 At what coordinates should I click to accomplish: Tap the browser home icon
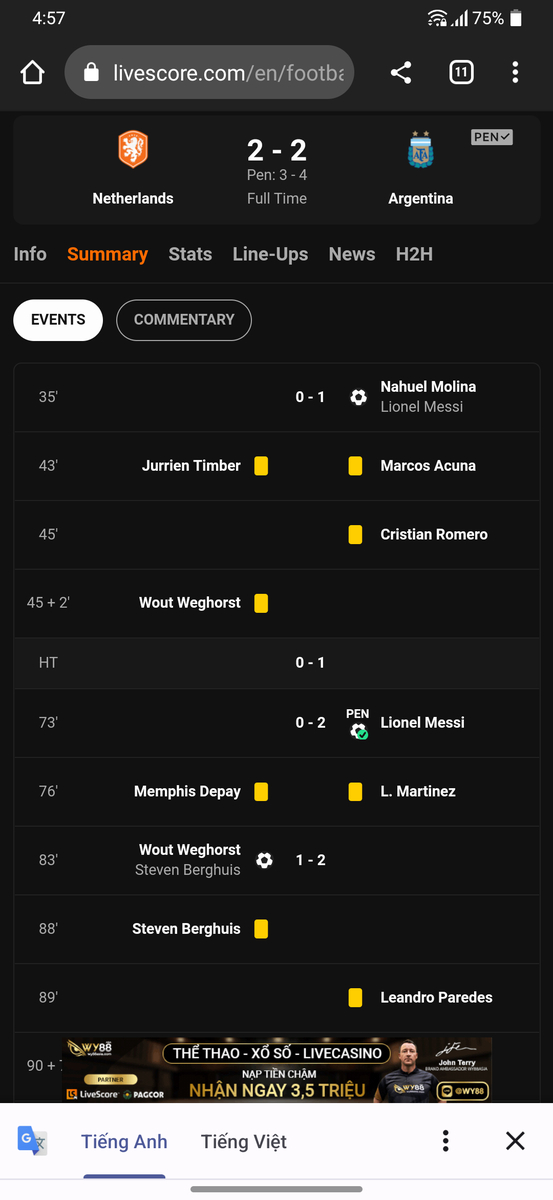(32, 73)
